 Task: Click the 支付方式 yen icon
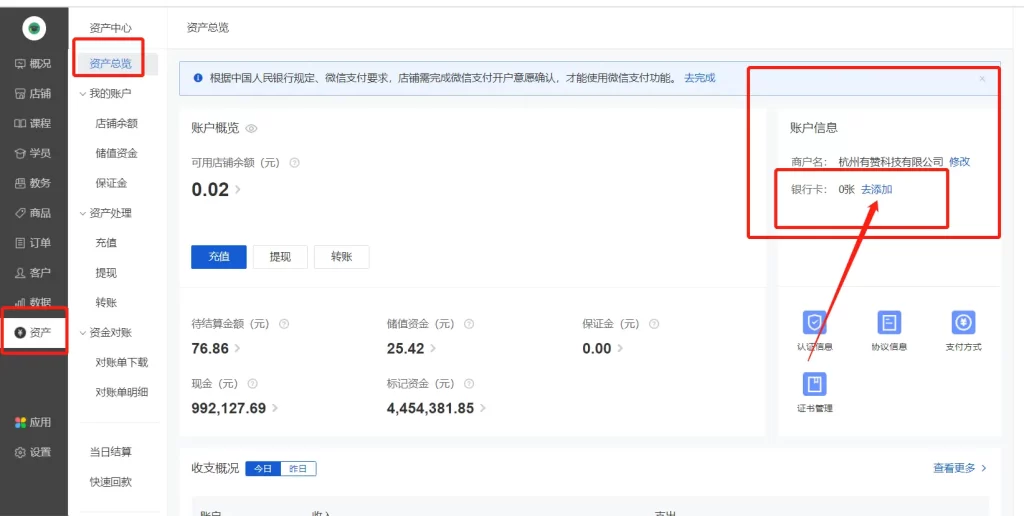point(963,323)
